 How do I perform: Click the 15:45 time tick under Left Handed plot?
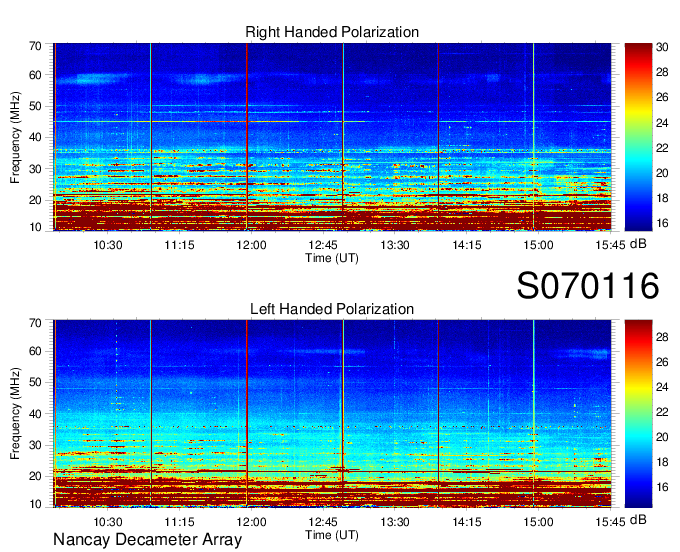click(610, 522)
